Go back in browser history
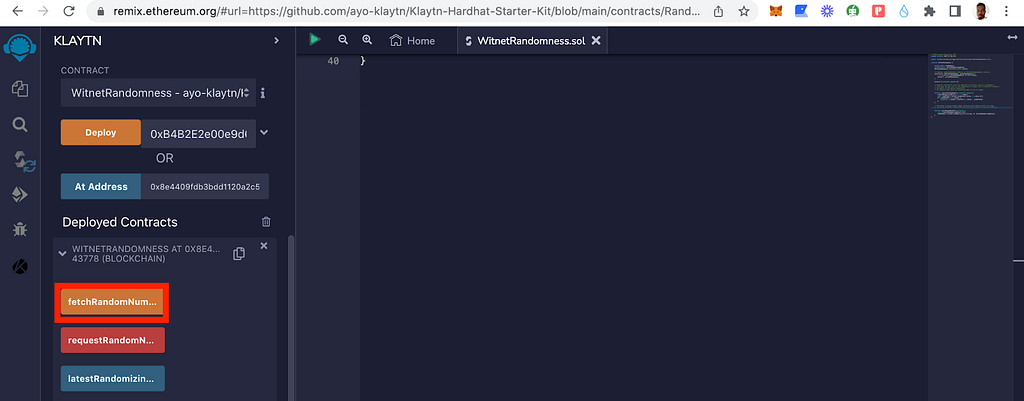 18,11
